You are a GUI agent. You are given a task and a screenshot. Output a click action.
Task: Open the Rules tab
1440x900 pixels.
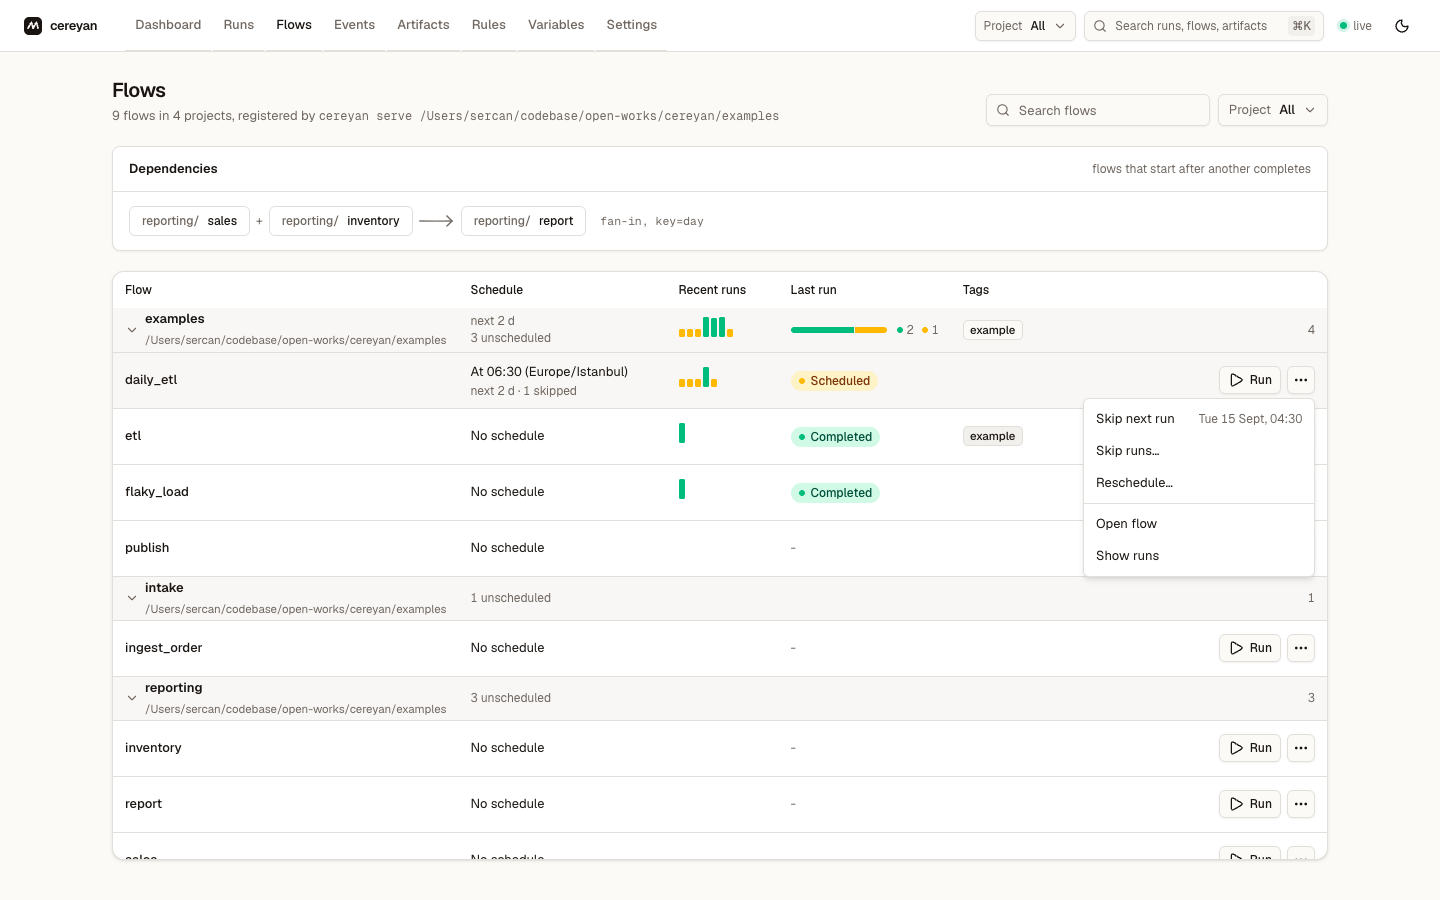(489, 25)
